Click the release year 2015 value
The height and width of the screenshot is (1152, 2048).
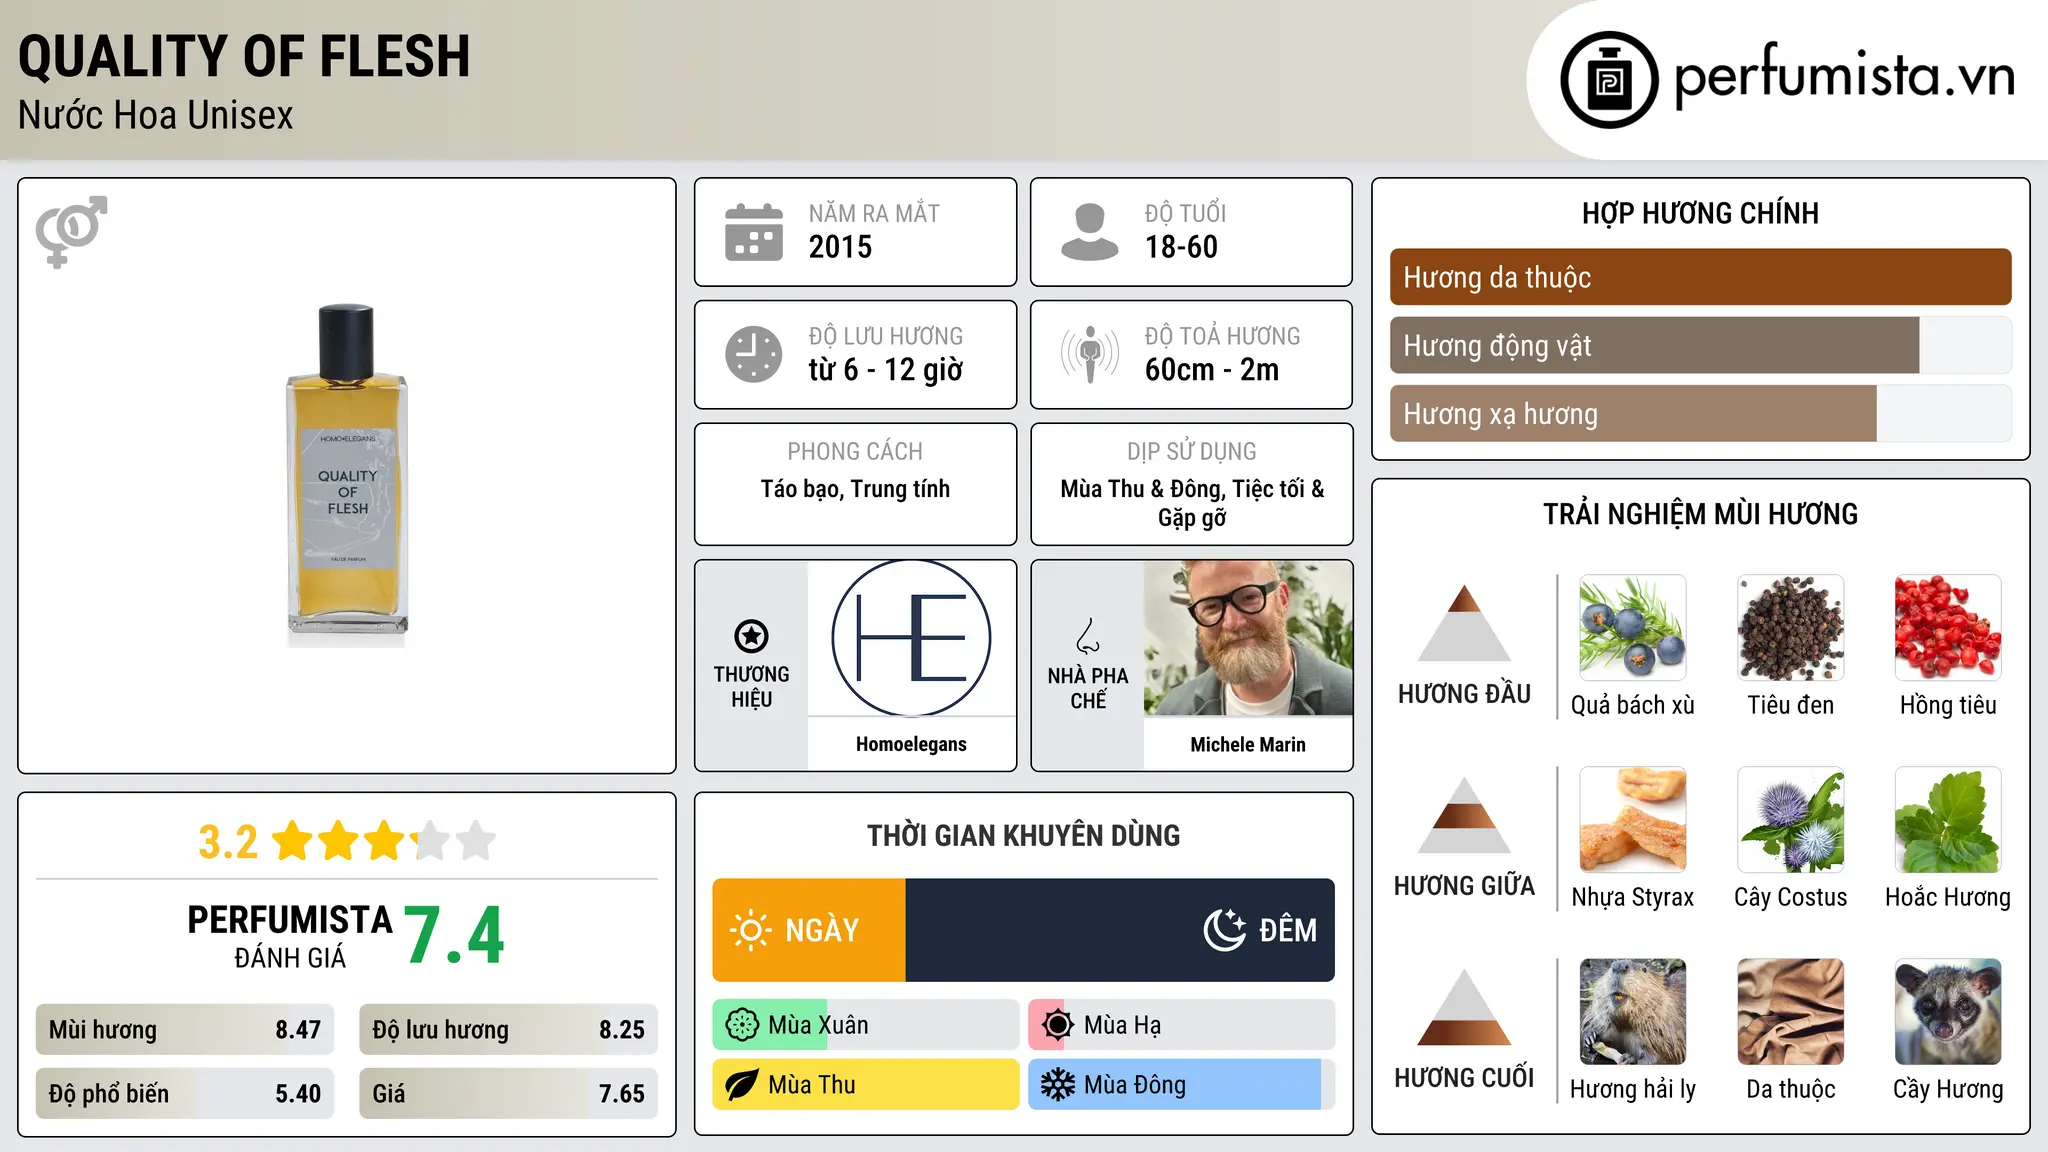(840, 247)
